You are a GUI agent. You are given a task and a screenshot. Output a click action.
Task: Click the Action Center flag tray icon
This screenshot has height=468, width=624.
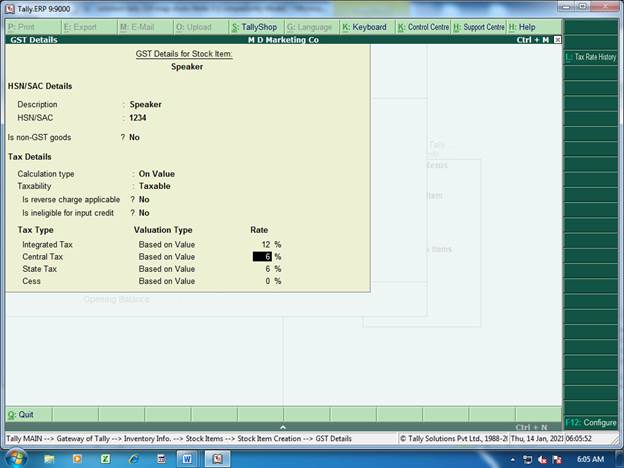(x=557, y=460)
